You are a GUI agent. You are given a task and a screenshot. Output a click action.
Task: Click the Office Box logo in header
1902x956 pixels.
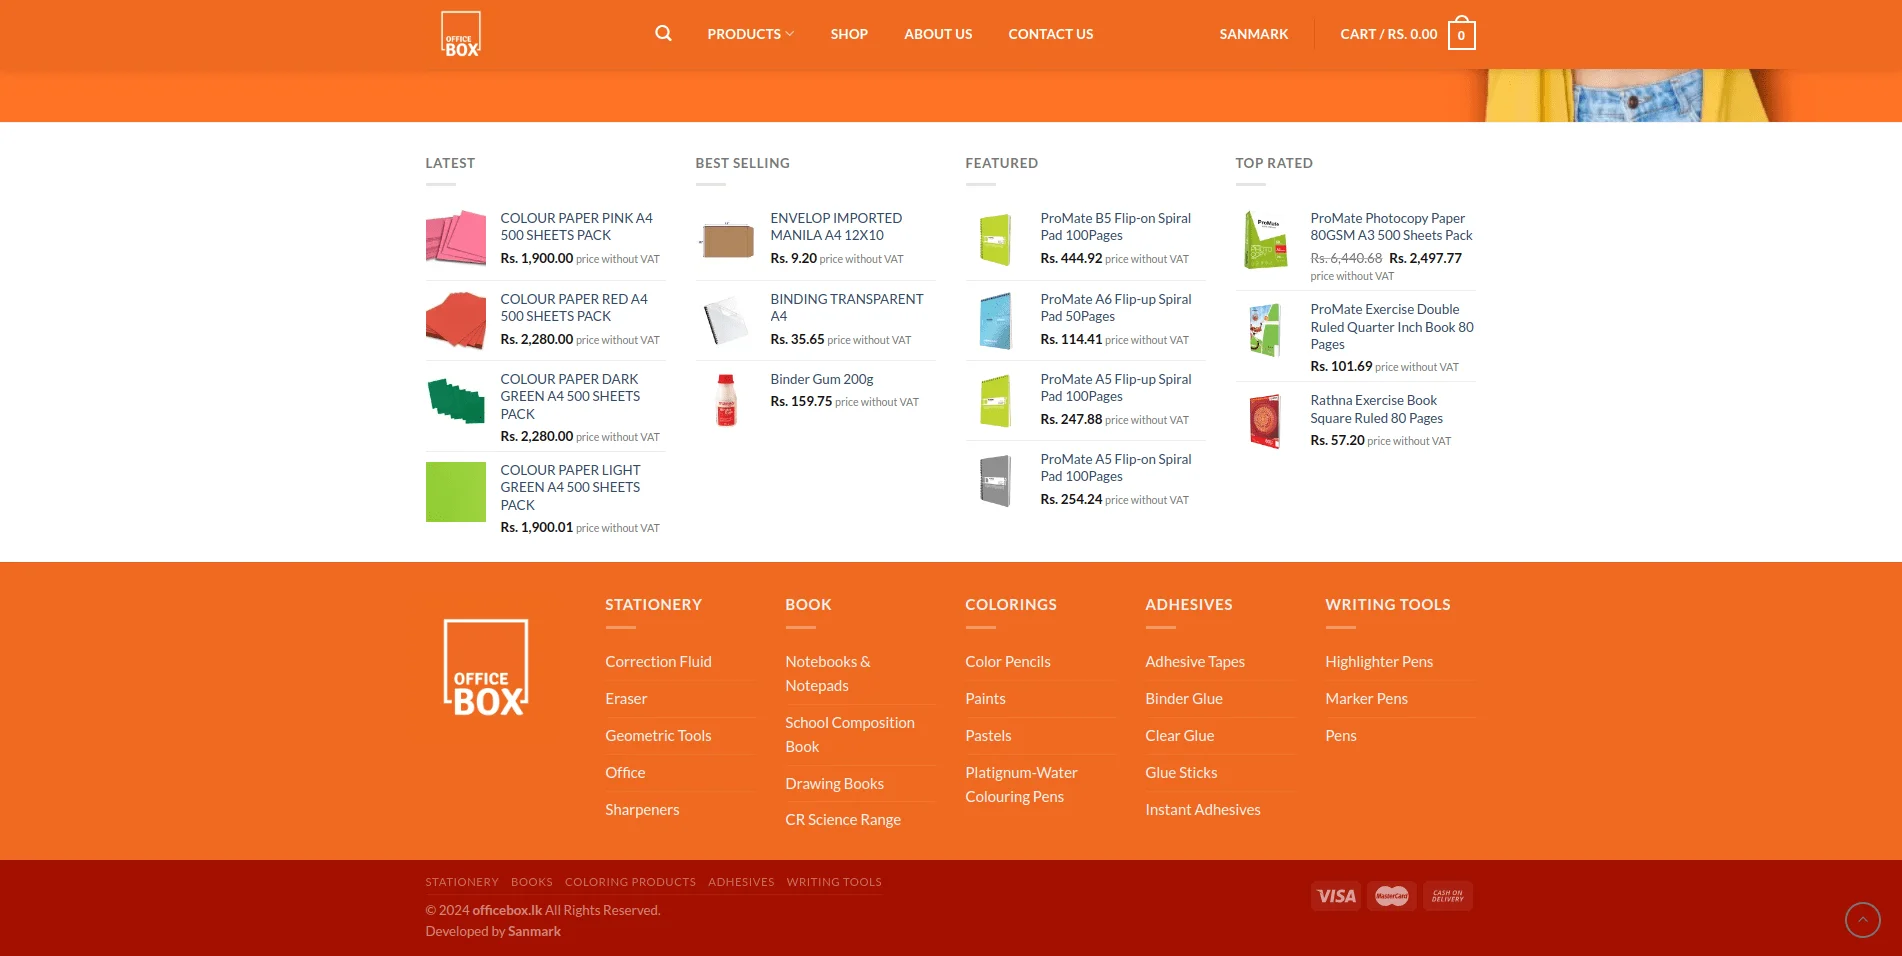pos(461,34)
